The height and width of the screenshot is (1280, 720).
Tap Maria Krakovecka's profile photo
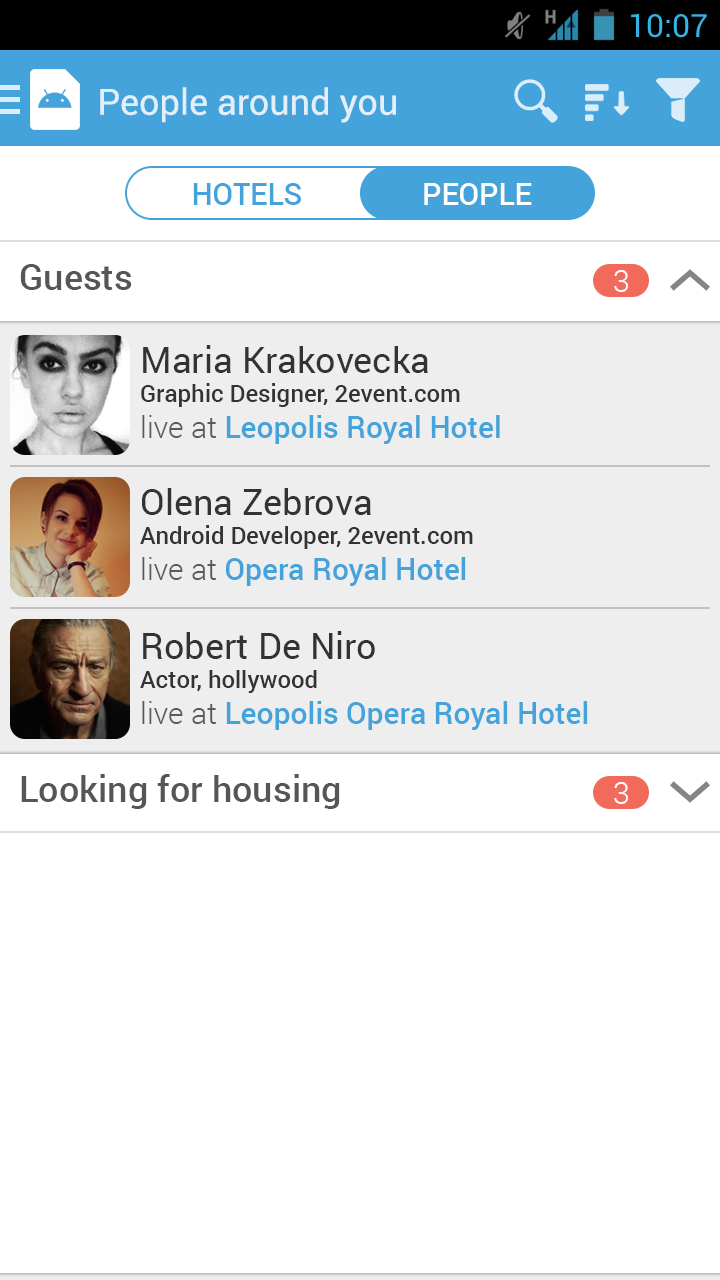(70, 395)
